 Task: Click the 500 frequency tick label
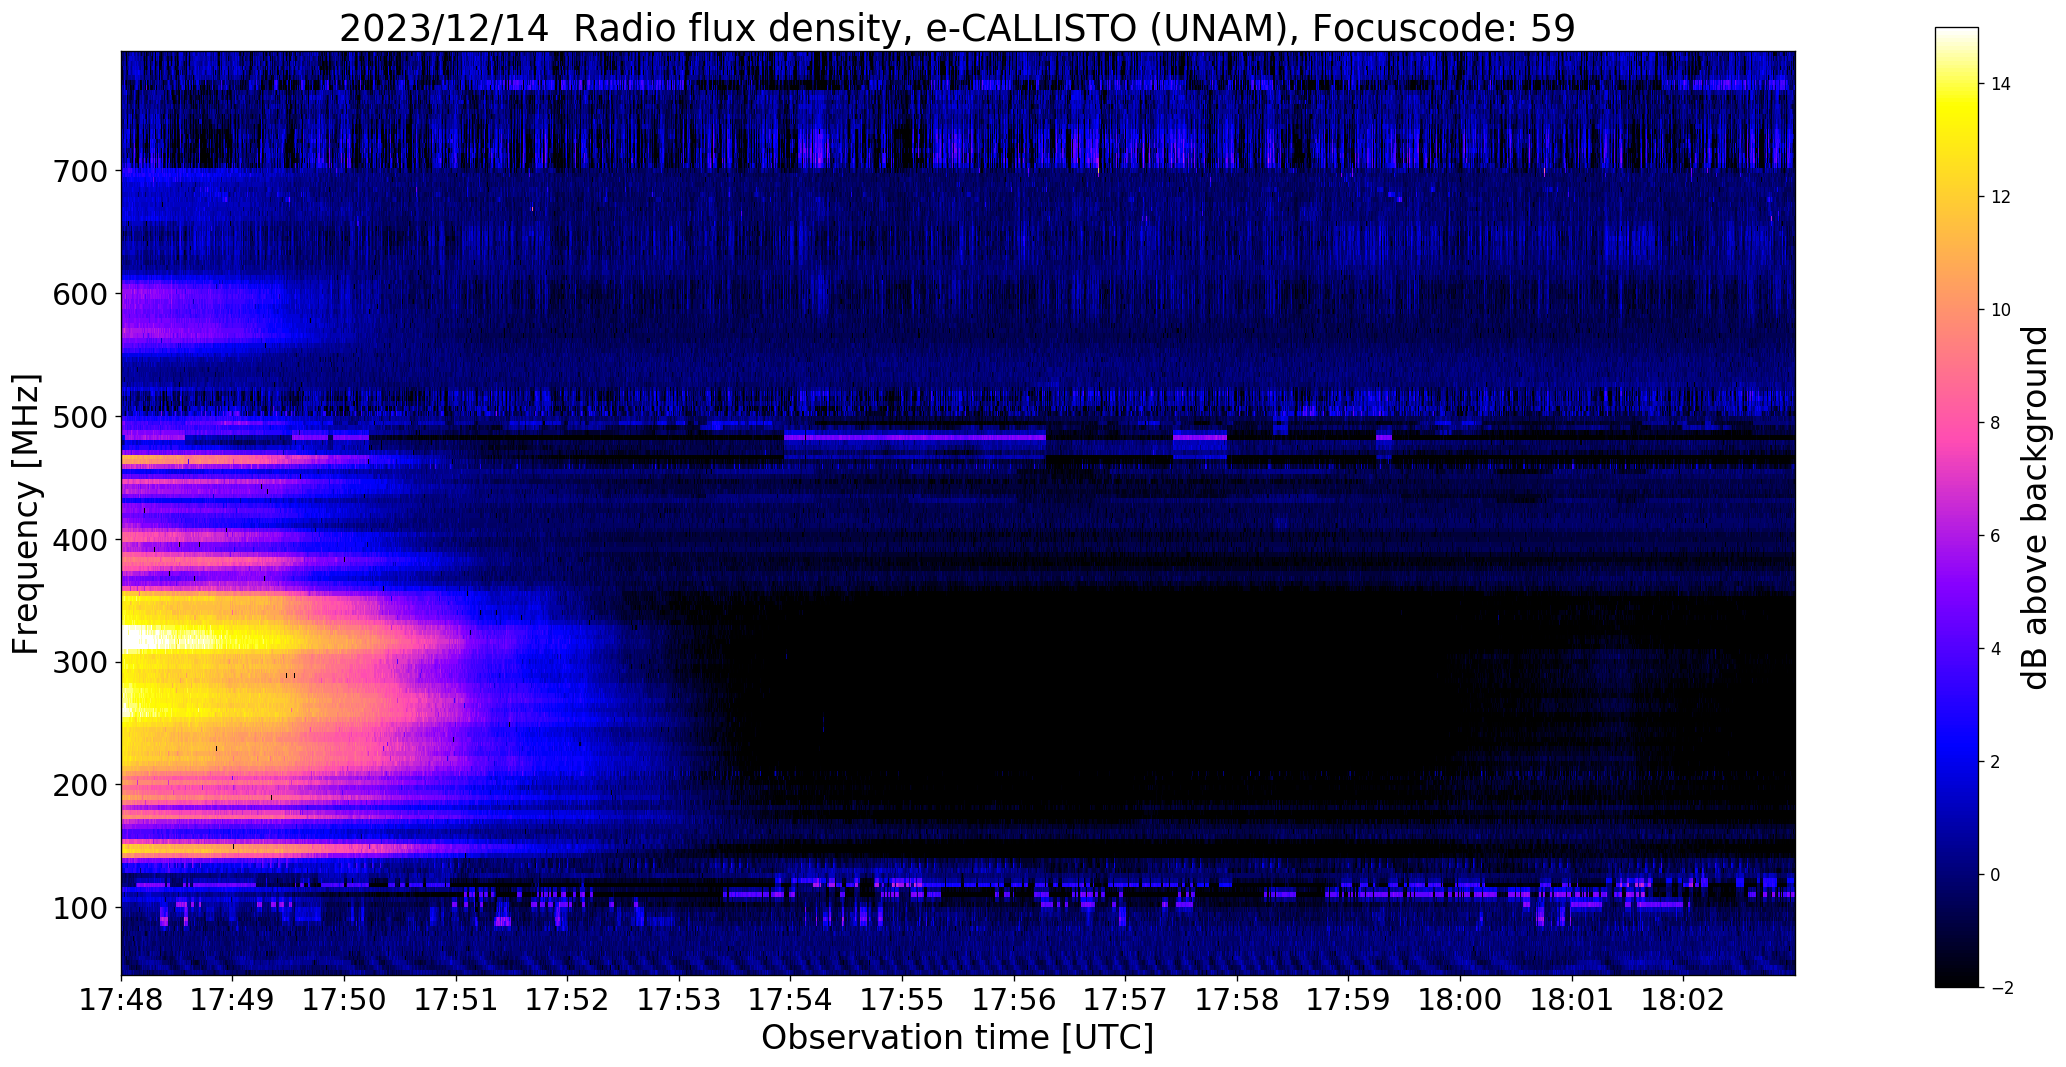pos(79,417)
